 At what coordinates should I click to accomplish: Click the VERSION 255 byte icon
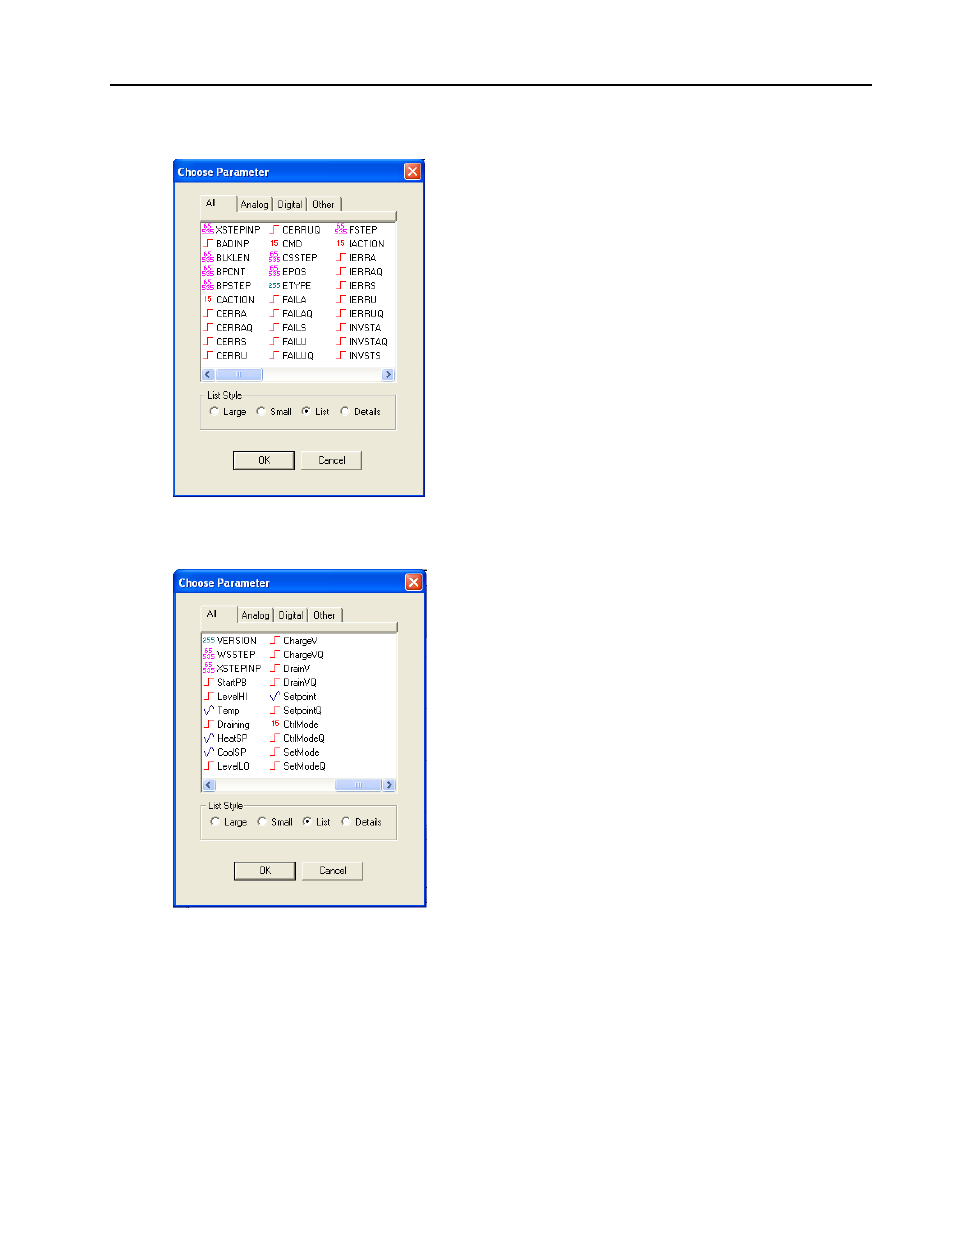click(208, 640)
